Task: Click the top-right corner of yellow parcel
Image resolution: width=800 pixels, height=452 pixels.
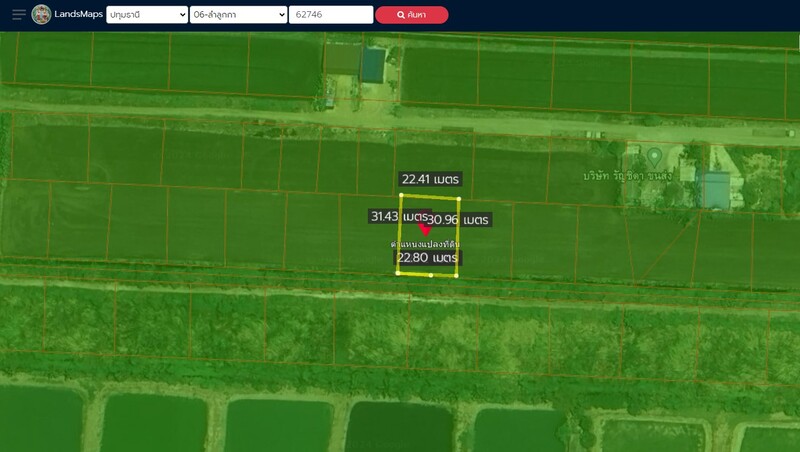Action: (458, 198)
